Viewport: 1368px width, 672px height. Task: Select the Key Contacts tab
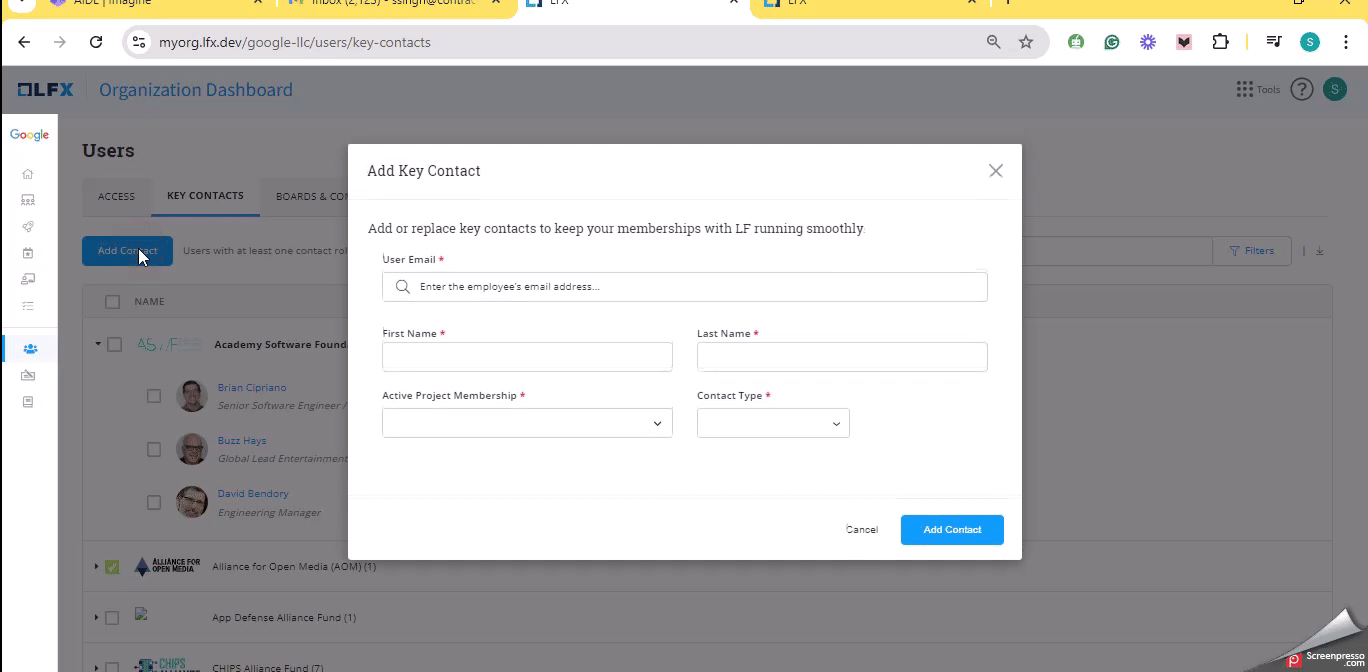205,196
